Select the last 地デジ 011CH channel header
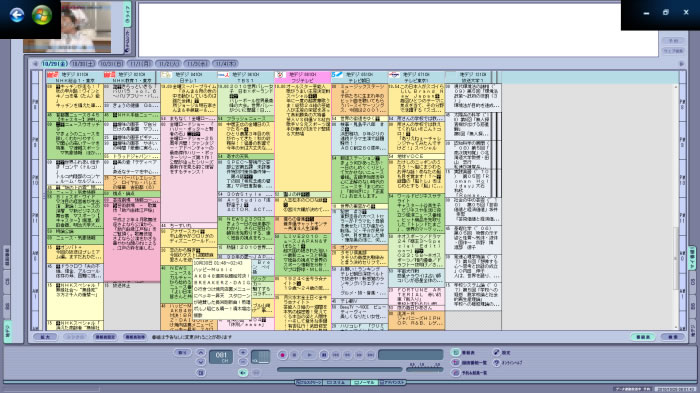Image resolution: width=700 pixels, height=393 pixels. (472, 77)
